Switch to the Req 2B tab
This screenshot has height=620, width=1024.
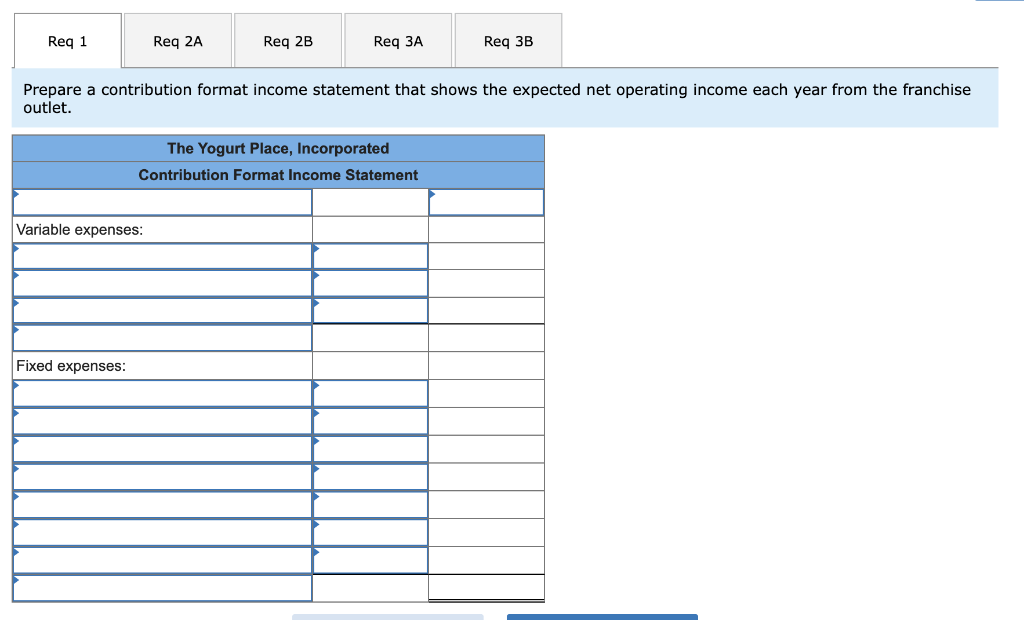point(288,40)
